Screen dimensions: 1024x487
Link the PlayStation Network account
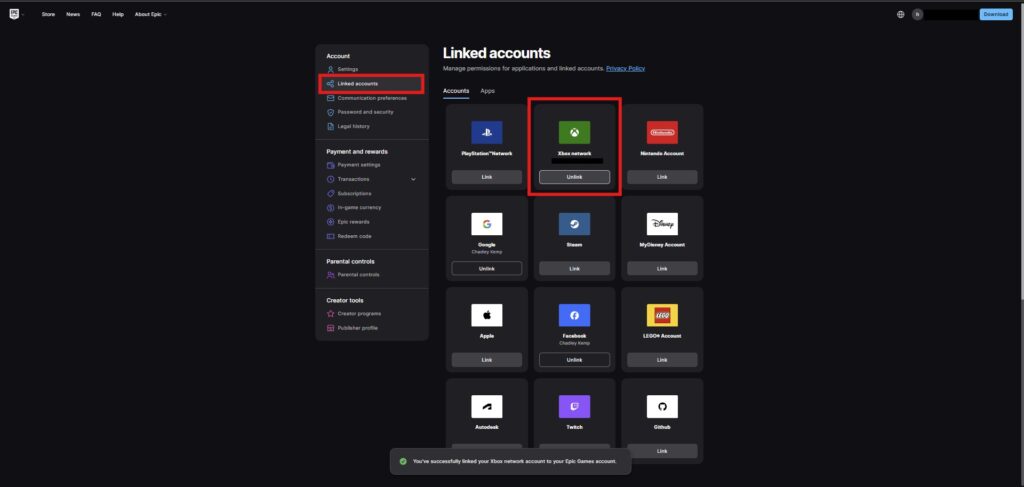tap(487, 177)
